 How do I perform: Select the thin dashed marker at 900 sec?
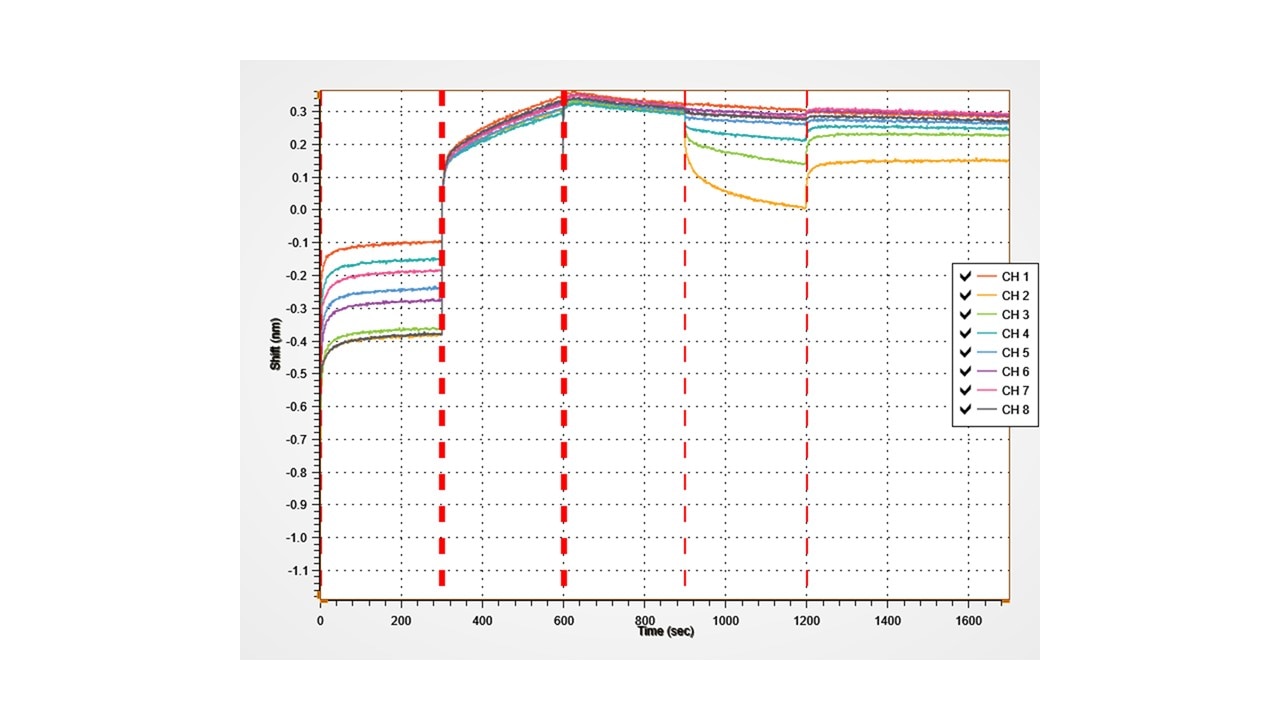click(685, 450)
